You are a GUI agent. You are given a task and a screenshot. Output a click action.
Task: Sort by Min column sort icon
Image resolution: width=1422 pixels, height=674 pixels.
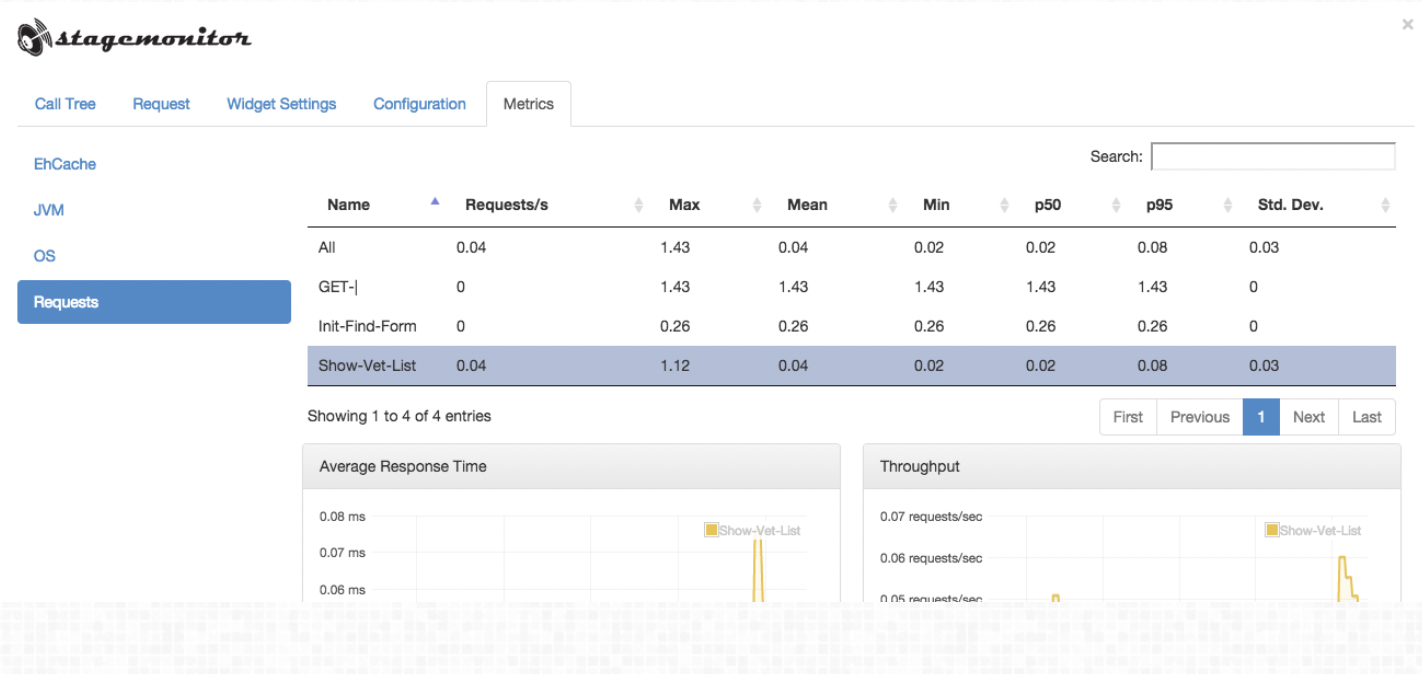coord(1005,205)
